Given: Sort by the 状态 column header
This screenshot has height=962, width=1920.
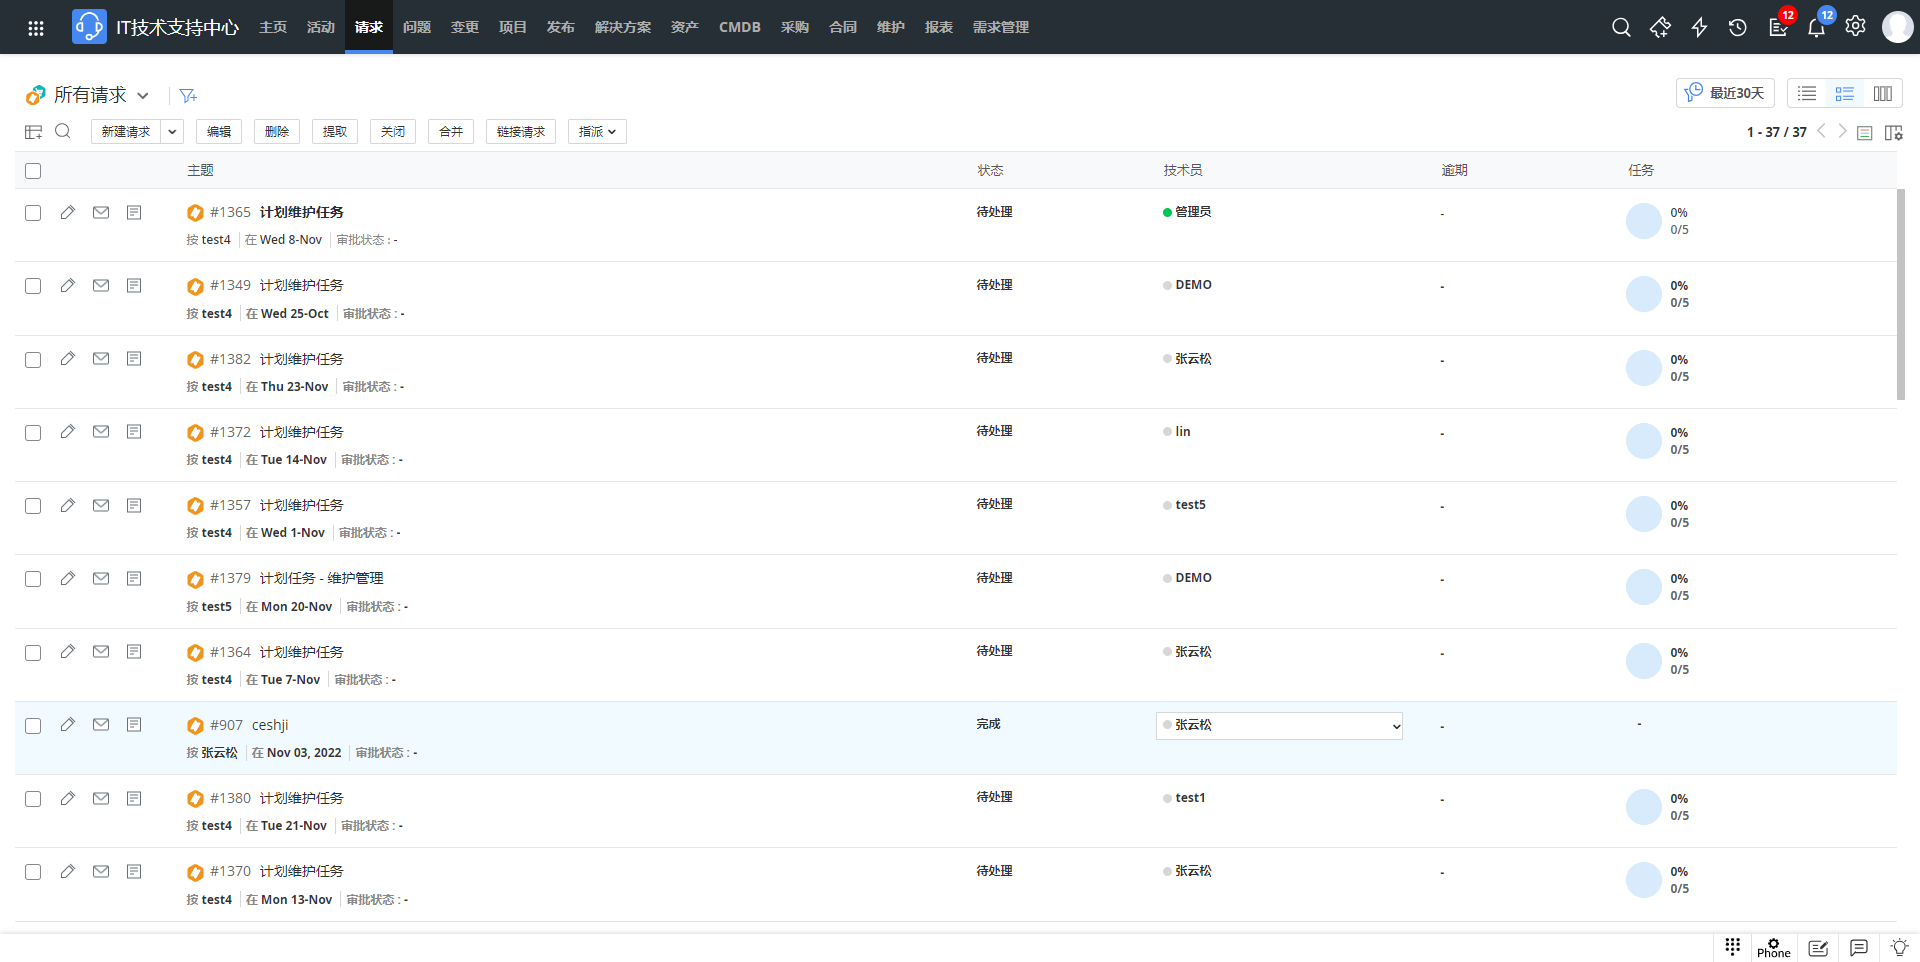Looking at the screenshot, I should 990,170.
